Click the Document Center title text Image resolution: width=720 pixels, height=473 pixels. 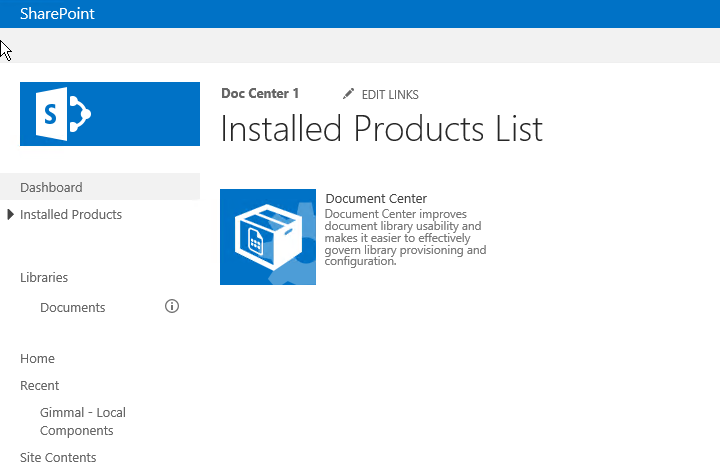[376, 198]
